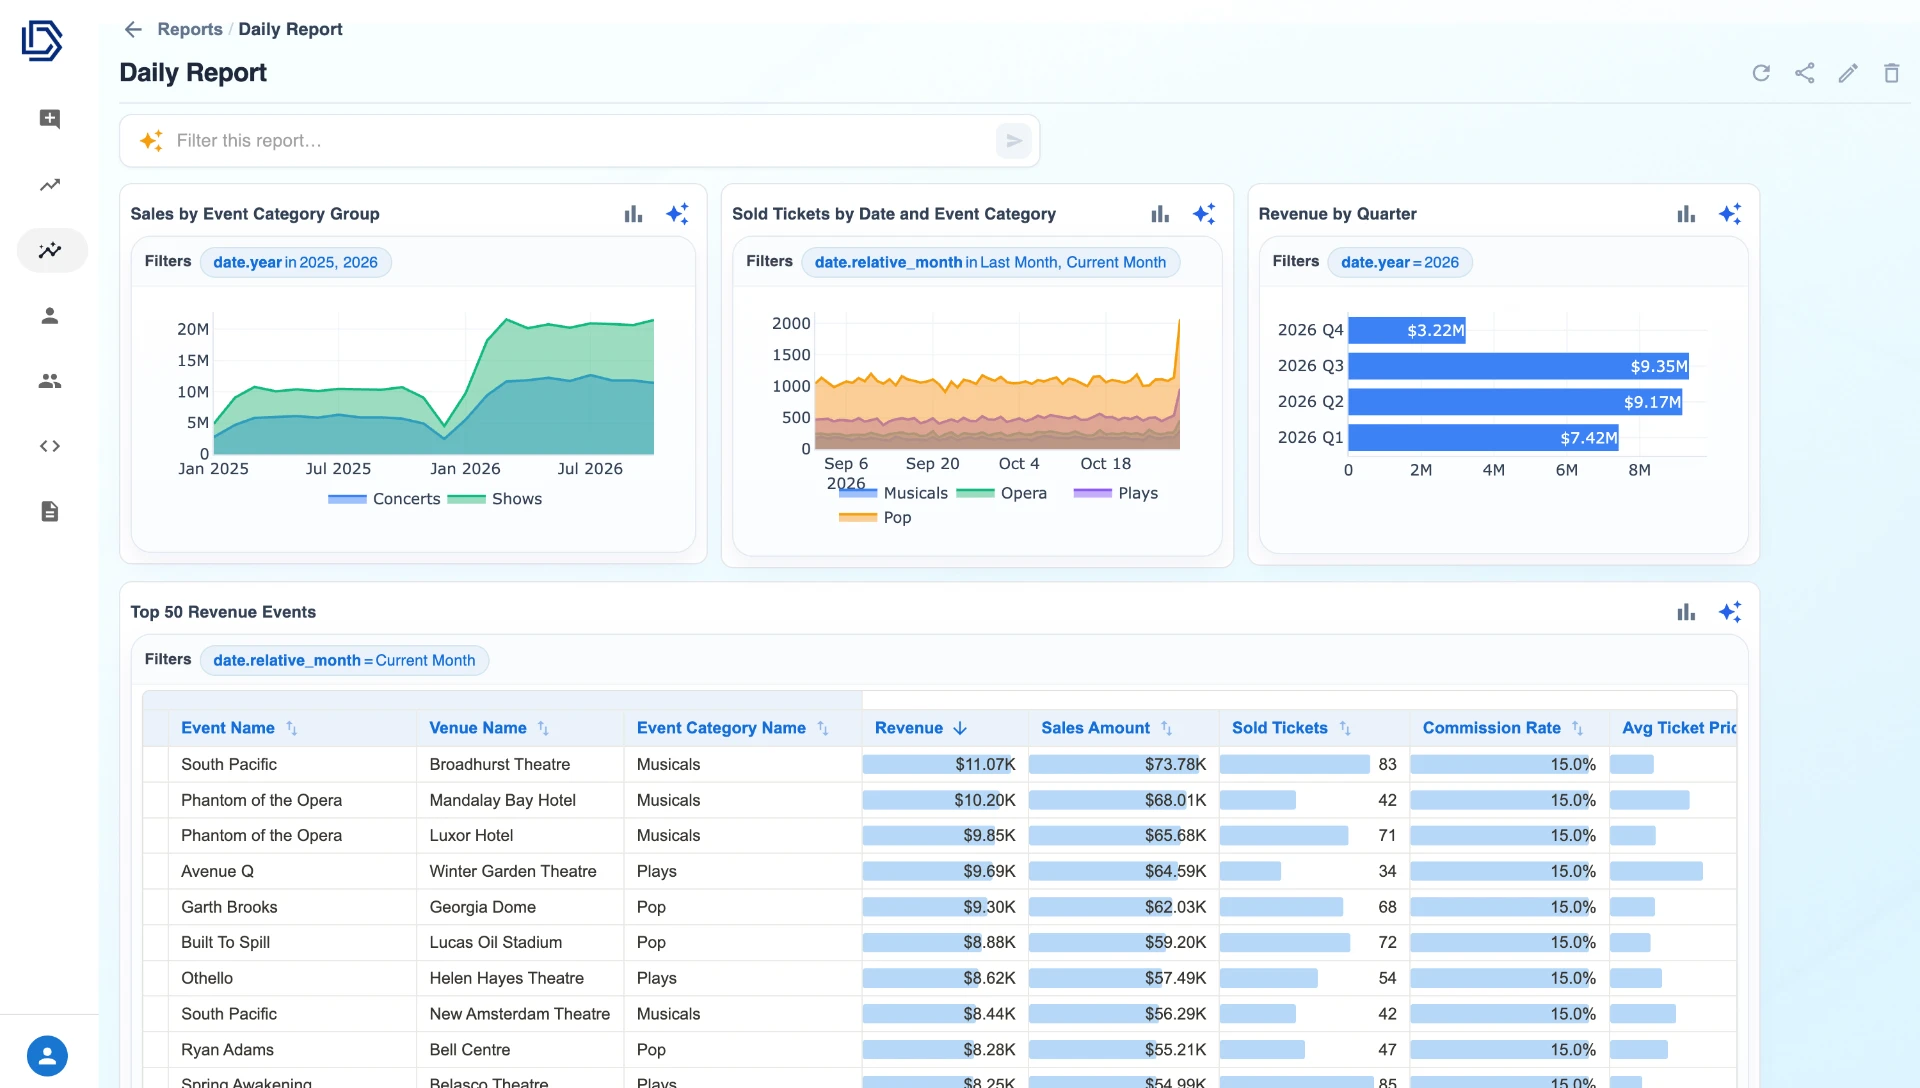Viewport: 1920px width, 1088px height.
Task: Toggle Musicals legend entry in tickets chart
Action: [893, 493]
